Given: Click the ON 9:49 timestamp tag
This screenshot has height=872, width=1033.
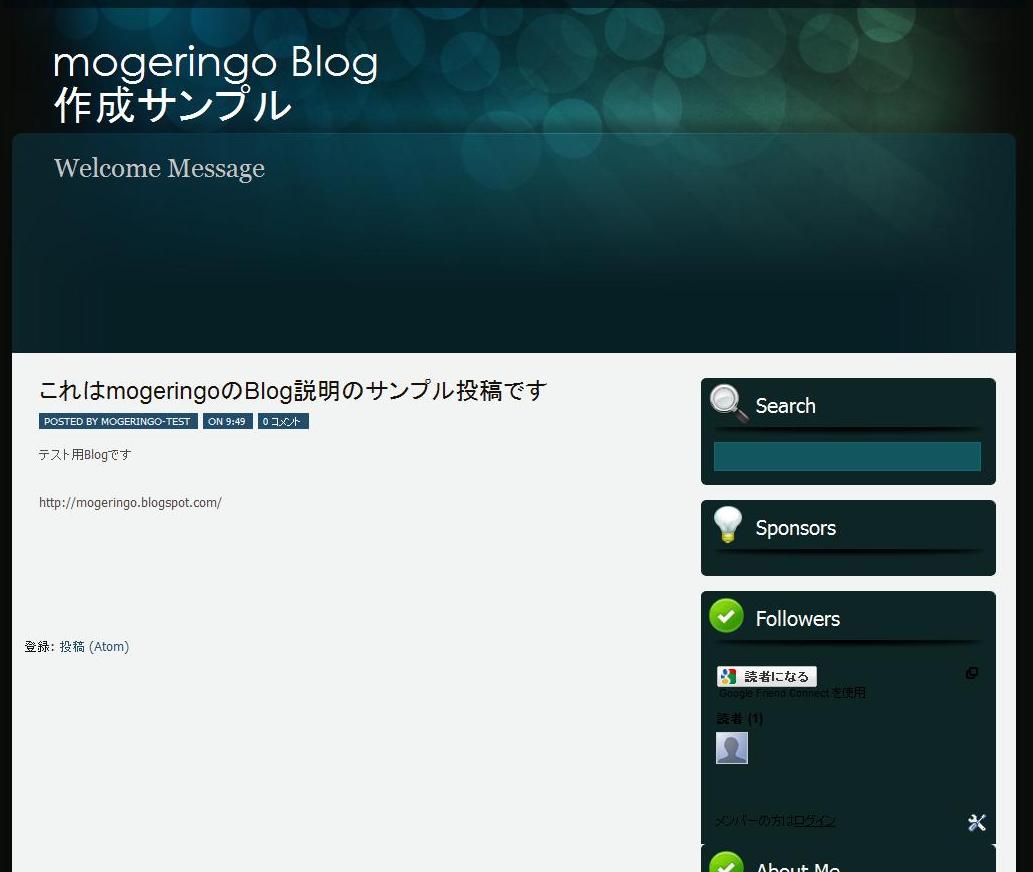Looking at the screenshot, I should tap(227, 422).
